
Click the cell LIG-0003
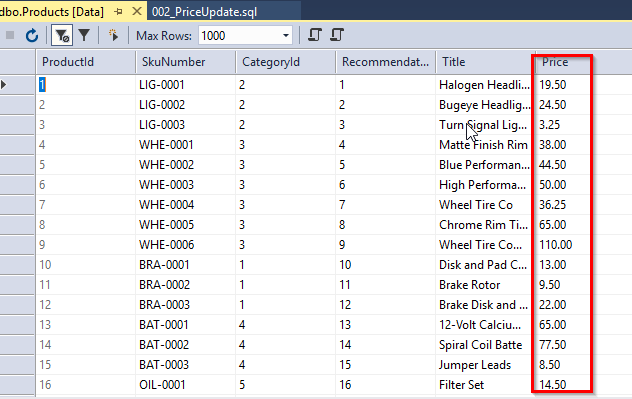pyautogui.click(x=185, y=125)
